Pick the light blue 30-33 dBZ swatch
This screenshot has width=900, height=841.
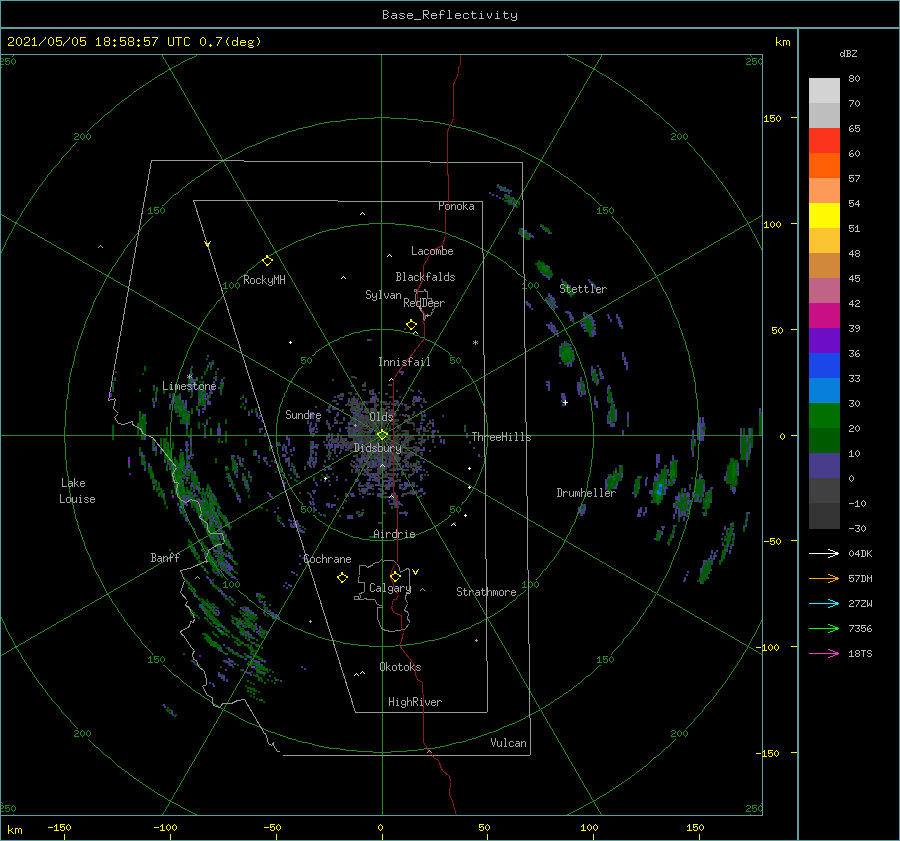tap(824, 391)
